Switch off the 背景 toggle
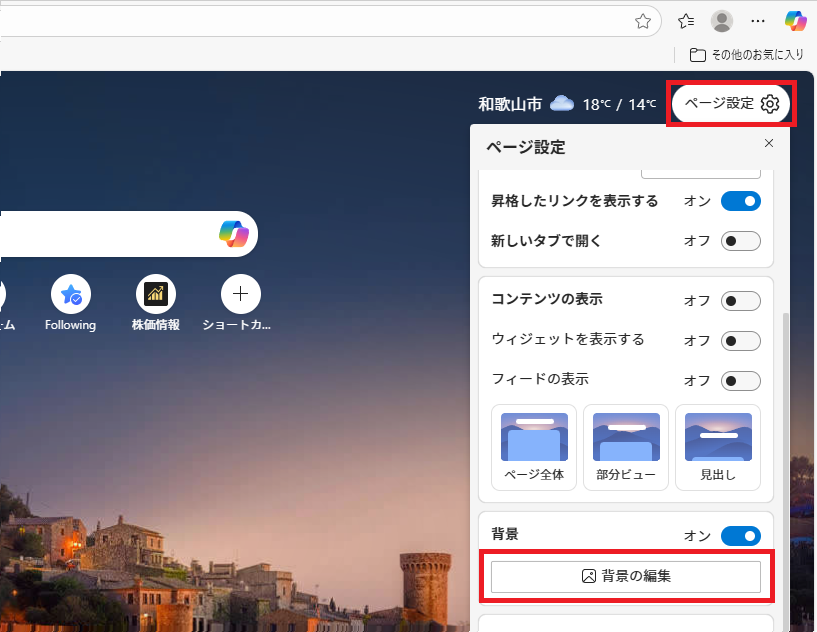Screen dimensions: 817x632 pos(740,536)
